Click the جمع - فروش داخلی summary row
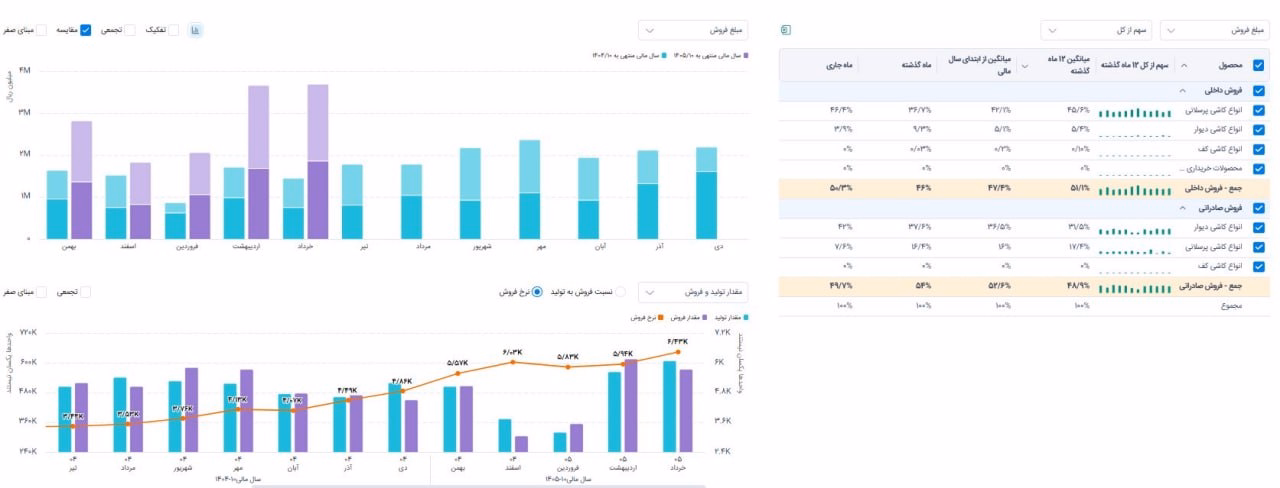Image resolution: width=1280 pixels, height=488 pixels. click(x=1024, y=188)
